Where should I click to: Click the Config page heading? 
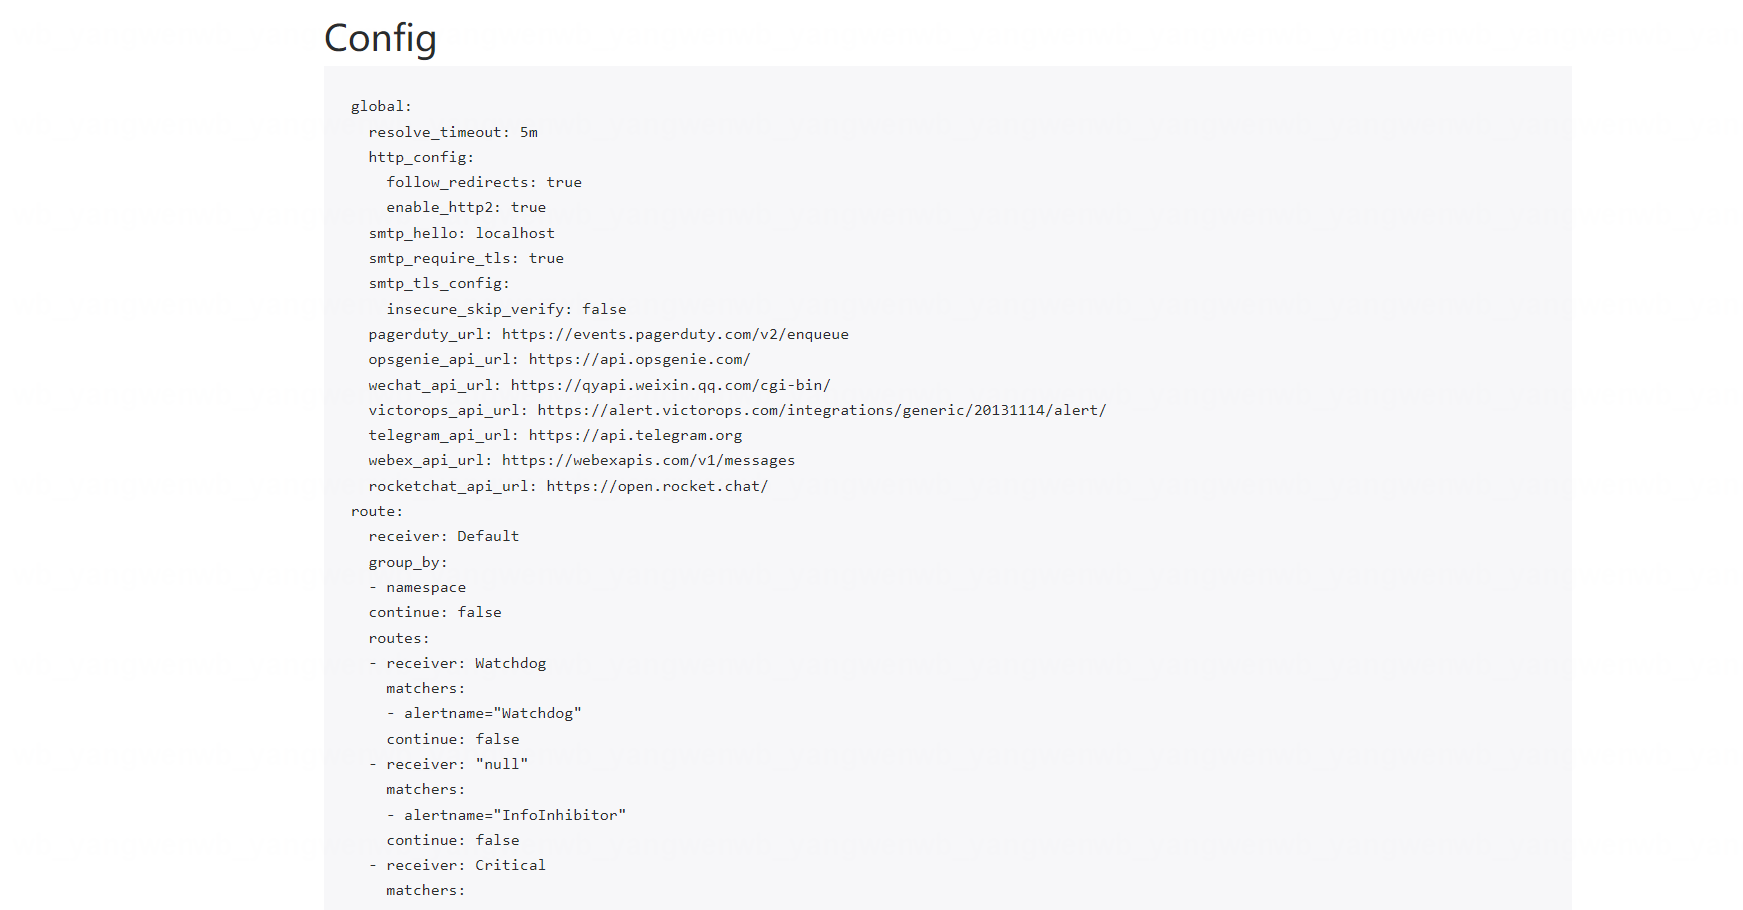pyautogui.click(x=380, y=39)
